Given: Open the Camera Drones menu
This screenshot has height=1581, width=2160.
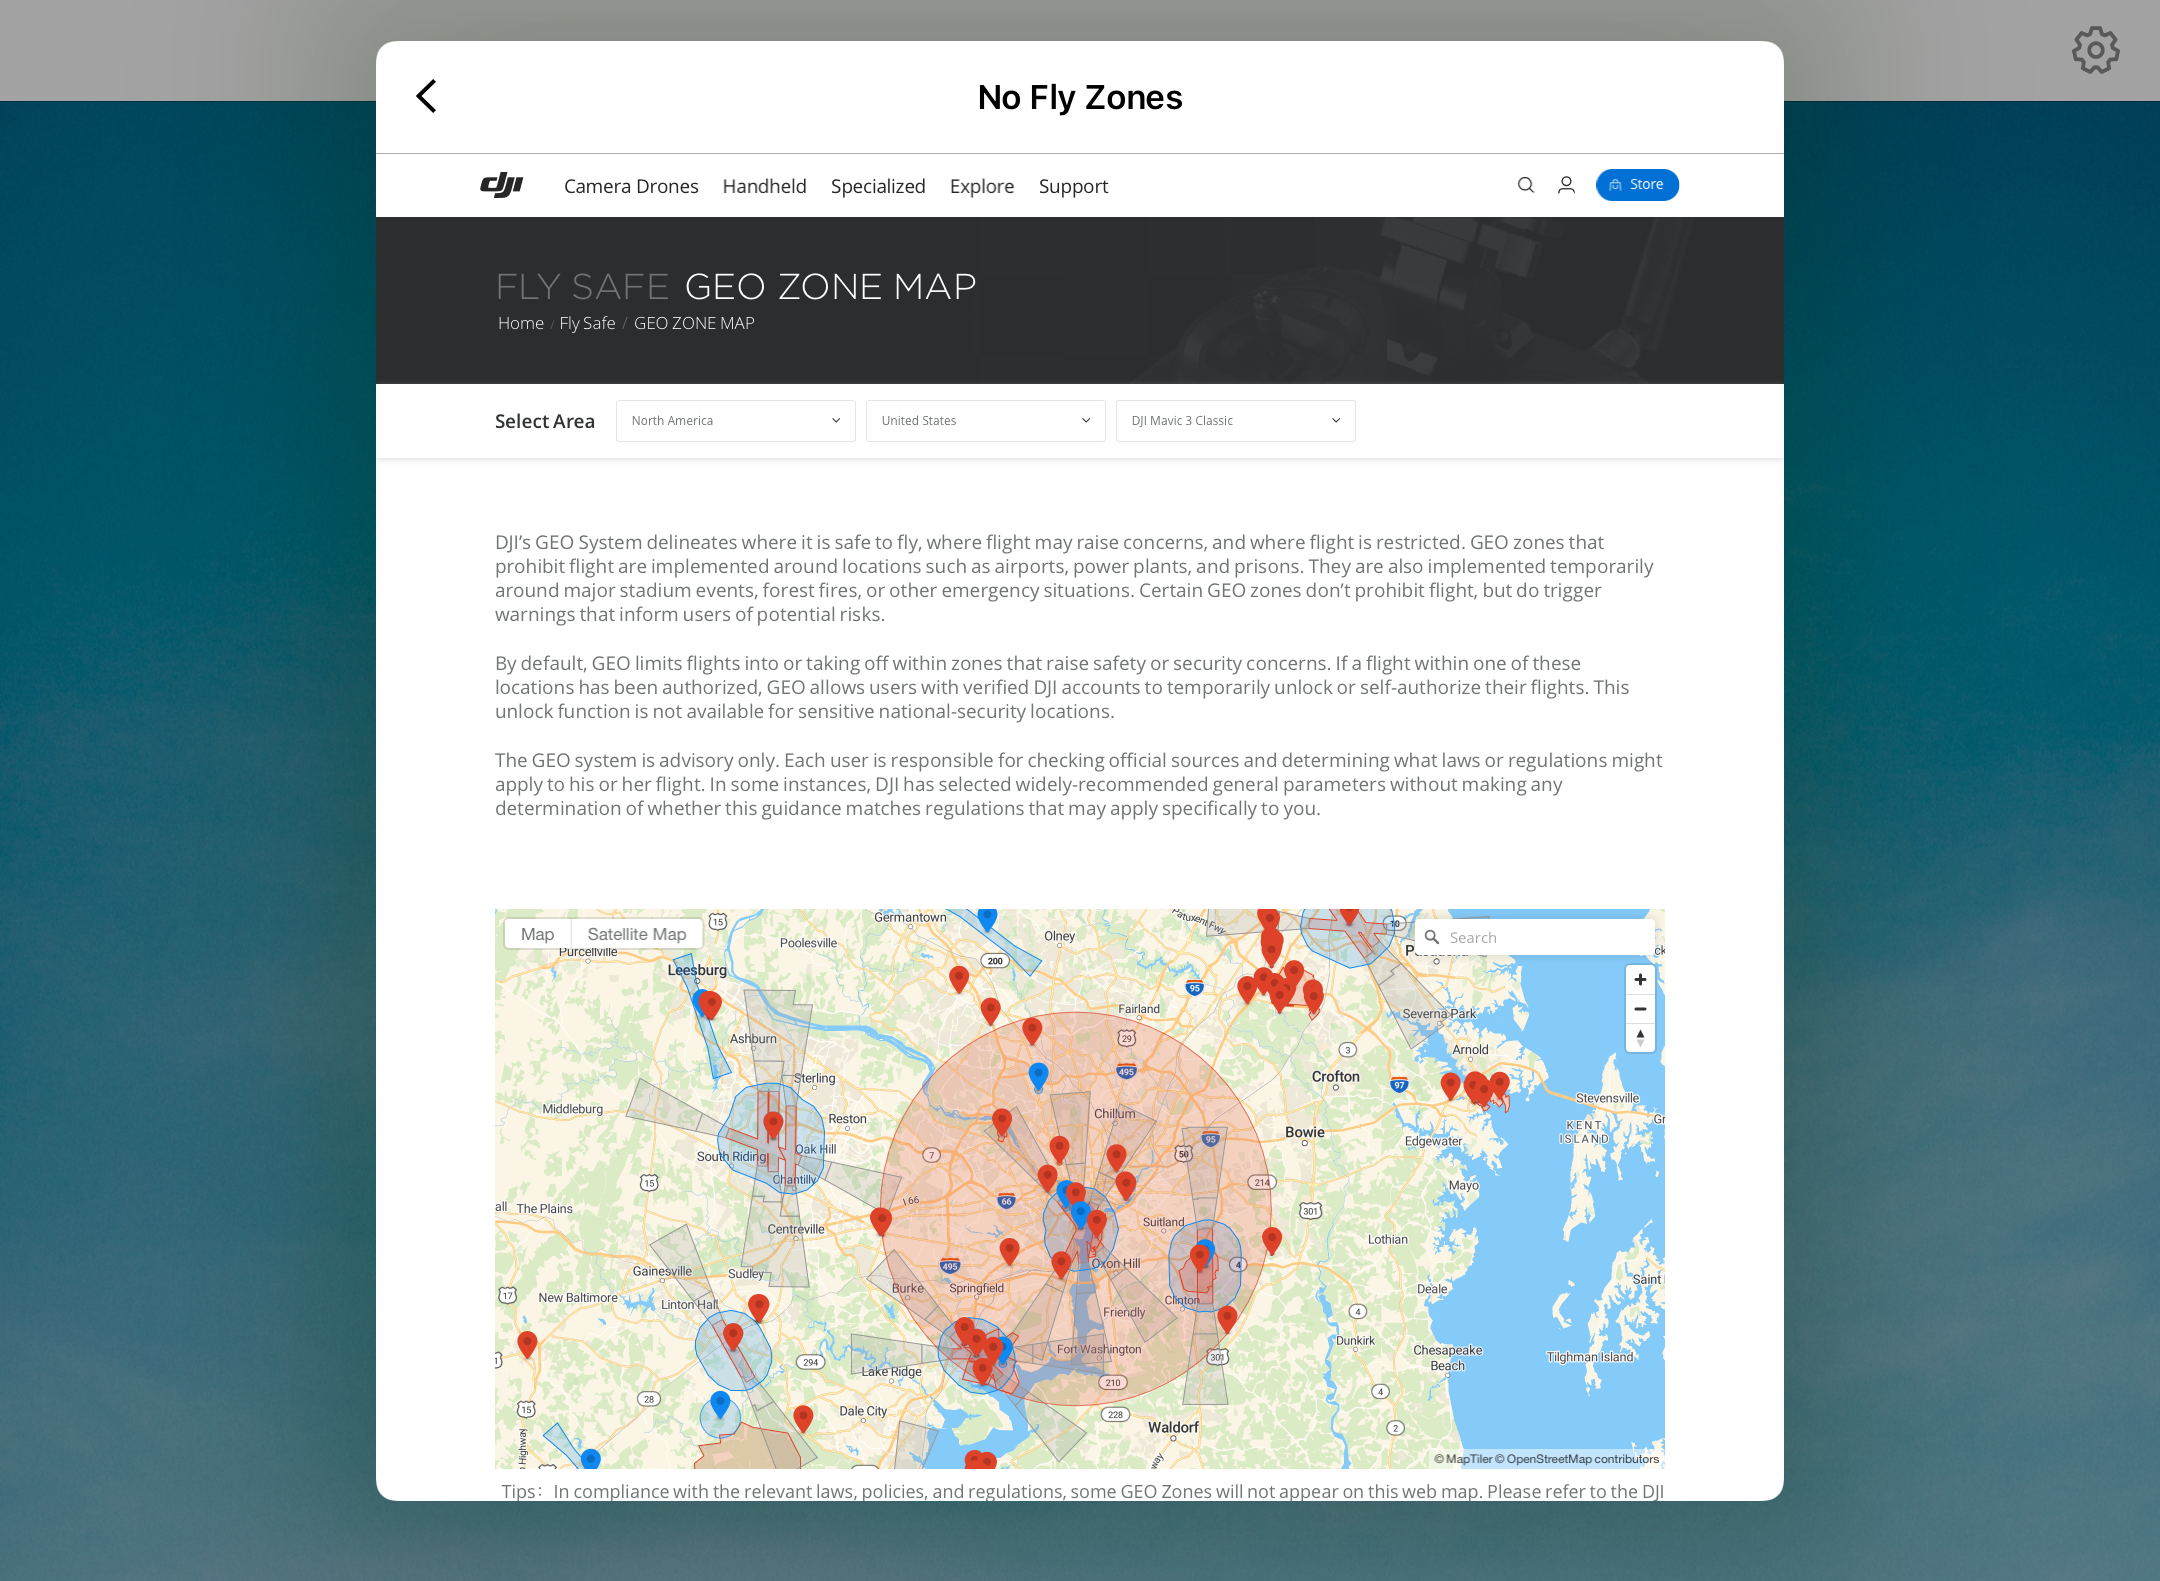Looking at the screenshot, I should (631, 186).
